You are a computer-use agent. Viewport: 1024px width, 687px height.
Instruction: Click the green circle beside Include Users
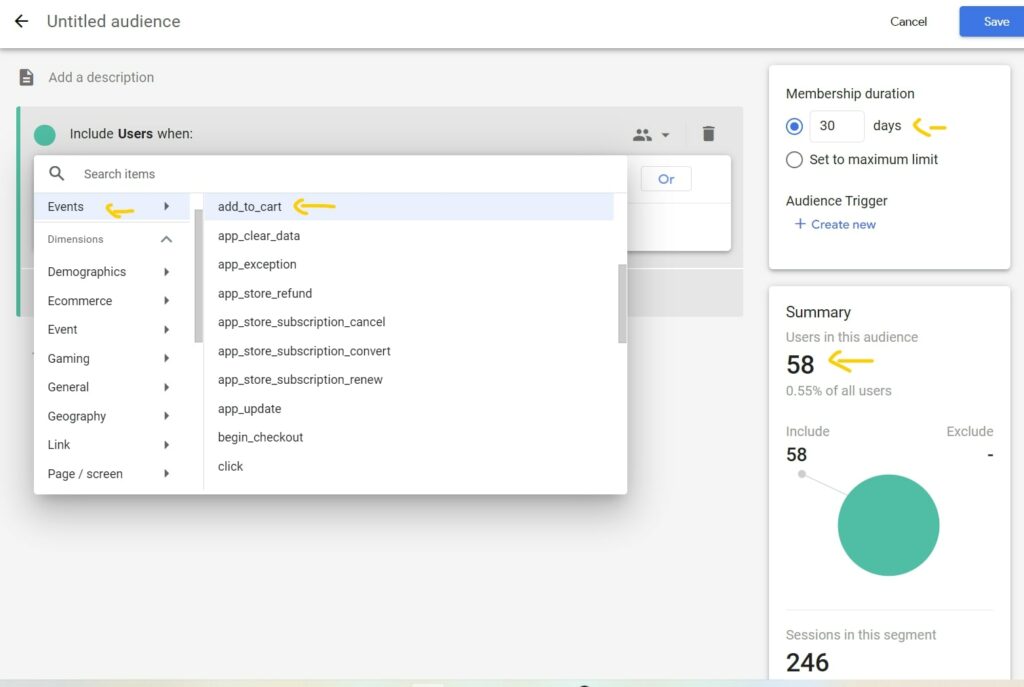(x=44, y=135)
